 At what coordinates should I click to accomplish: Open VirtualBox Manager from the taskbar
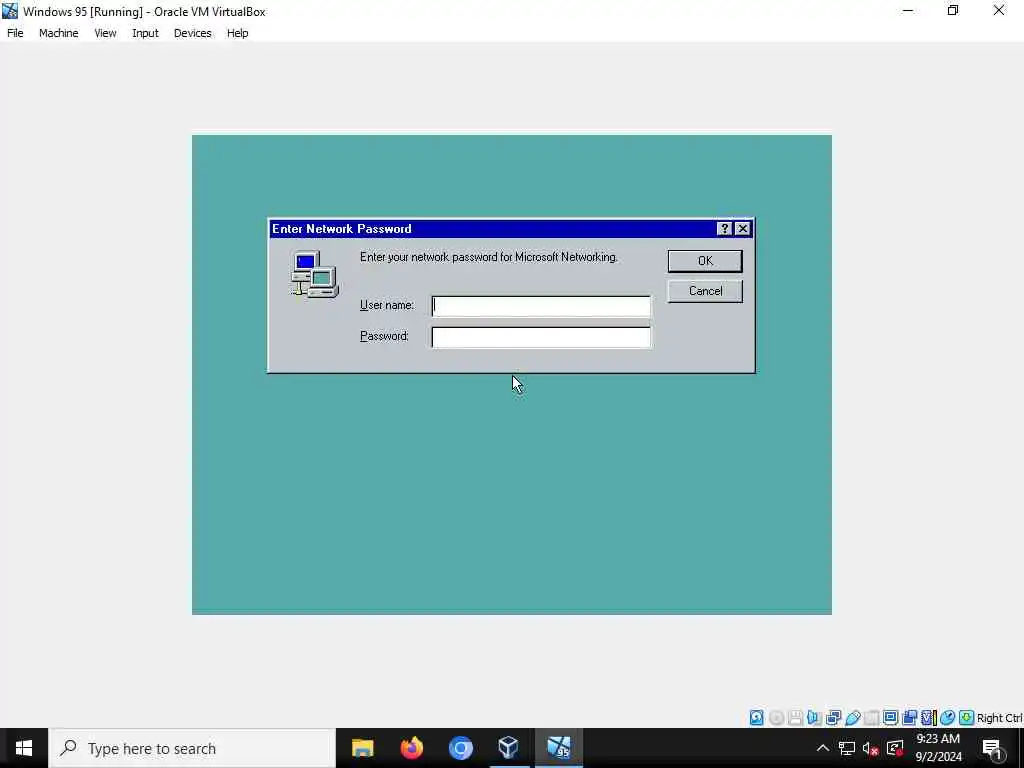pos(509,748)
